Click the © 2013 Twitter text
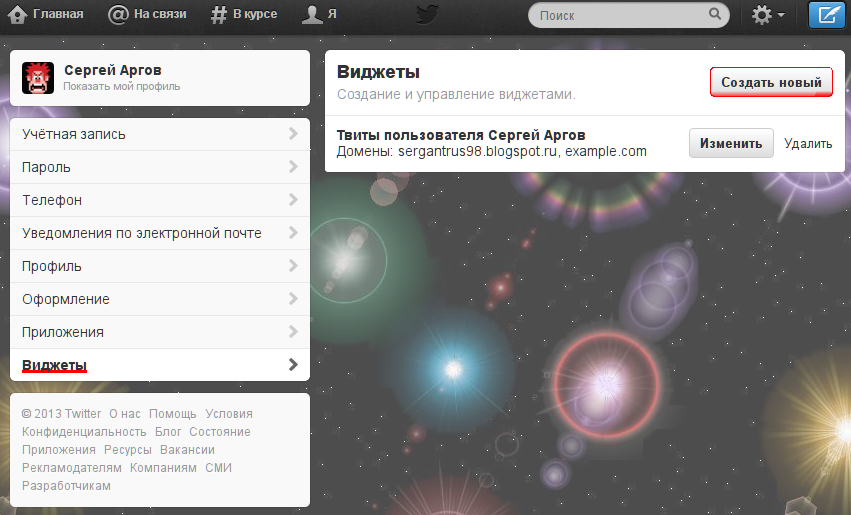The height and width of the screenshot is (515, 851). pyautogui.click(x=61, y=414)
